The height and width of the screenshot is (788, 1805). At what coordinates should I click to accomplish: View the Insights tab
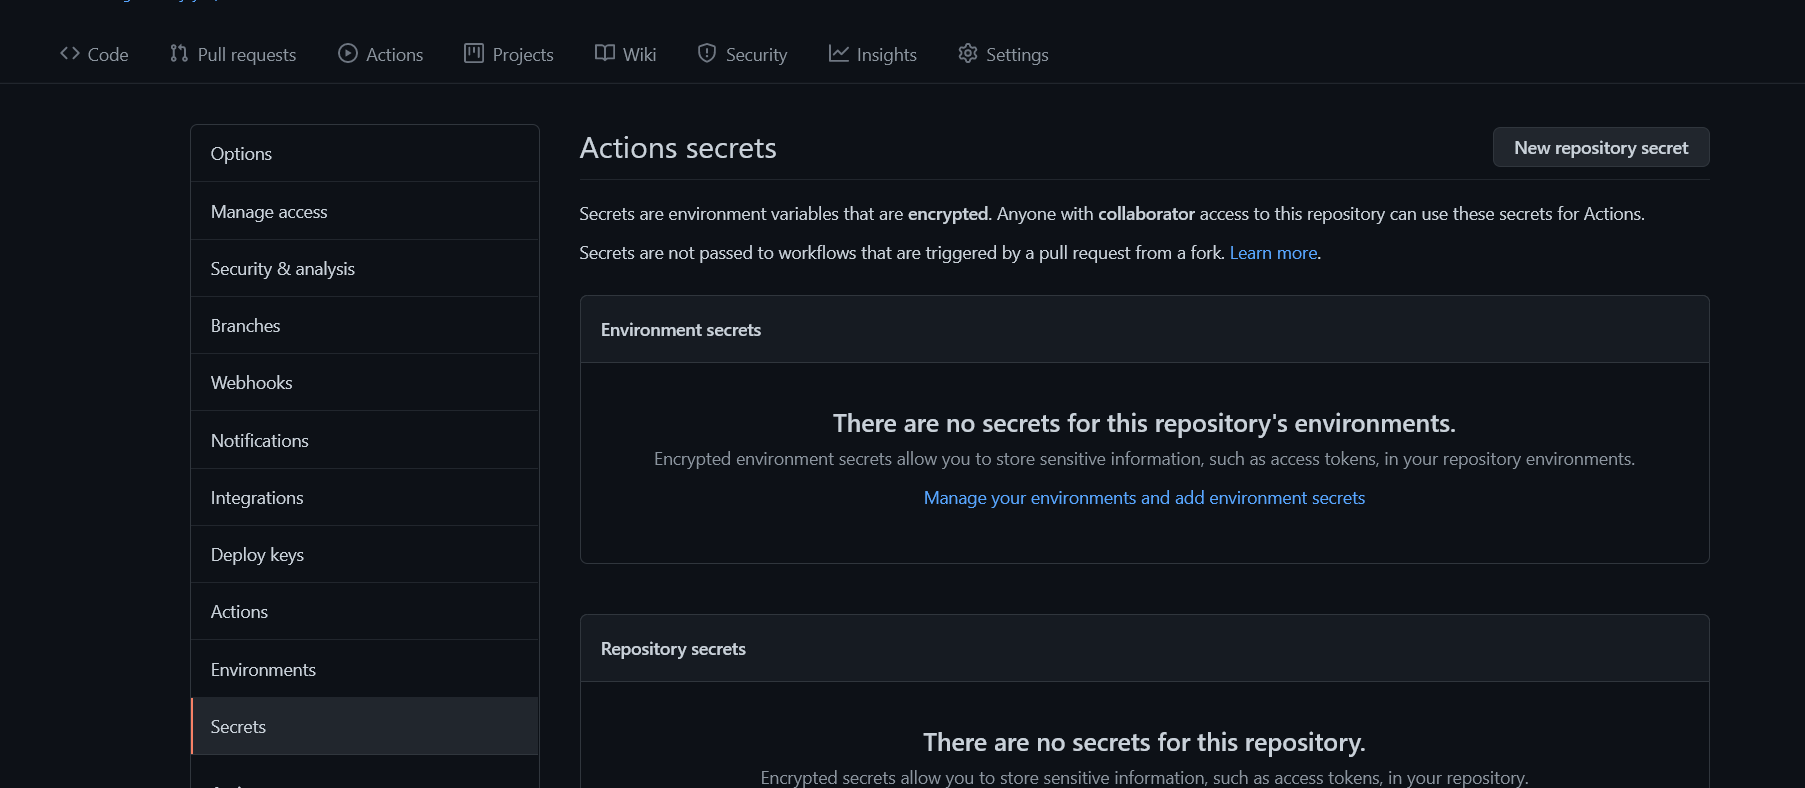click(873, 54)
